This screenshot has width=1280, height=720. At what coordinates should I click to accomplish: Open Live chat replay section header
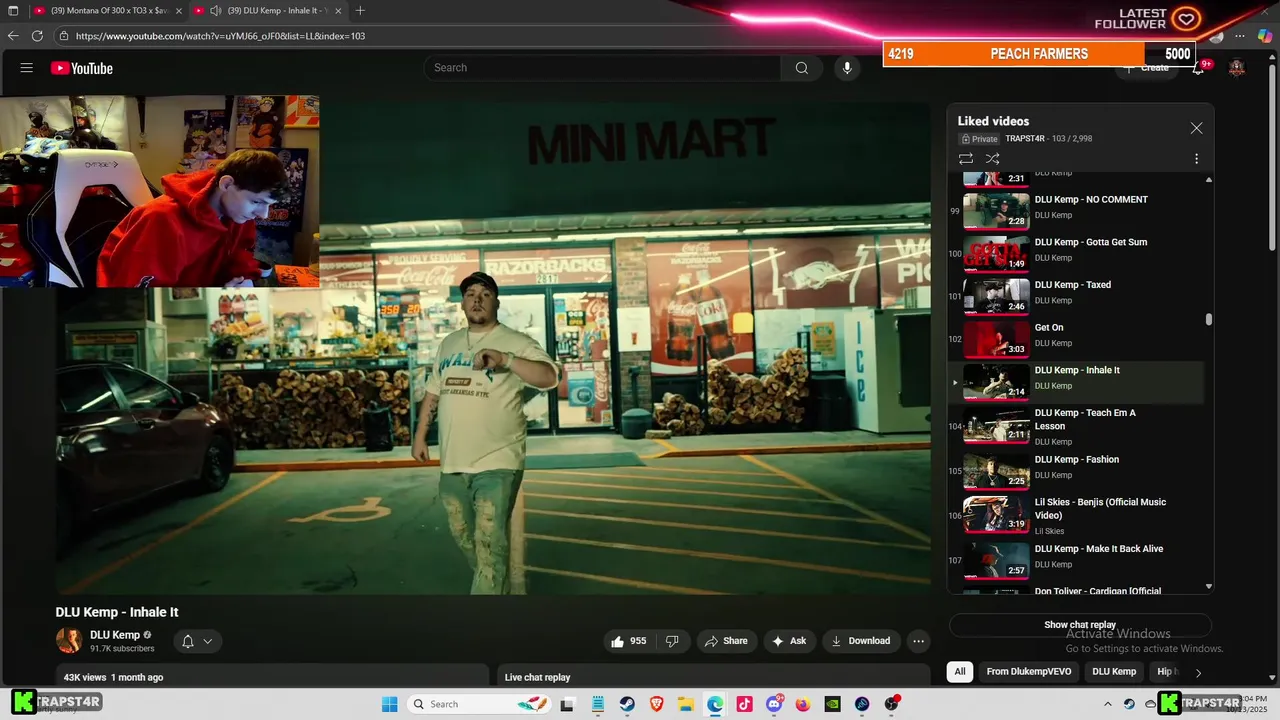click(x=714, y=677)
